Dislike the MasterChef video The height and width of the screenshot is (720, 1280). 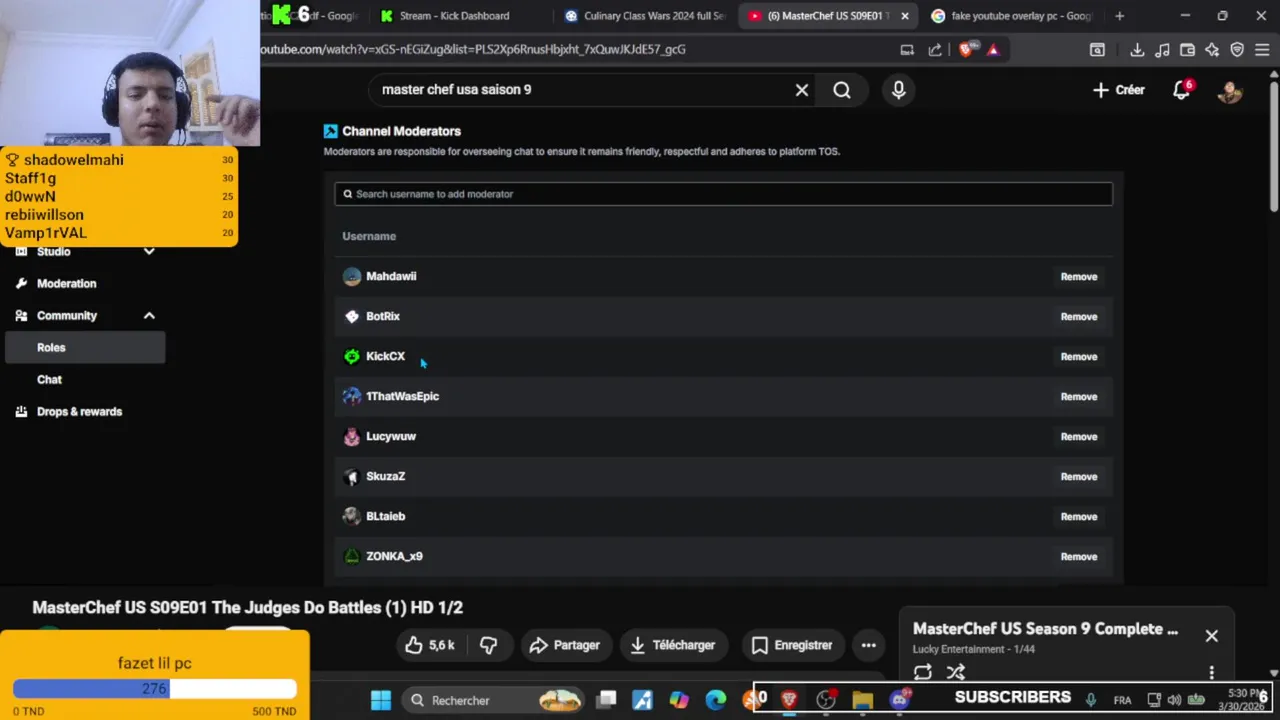coord(488,646)
